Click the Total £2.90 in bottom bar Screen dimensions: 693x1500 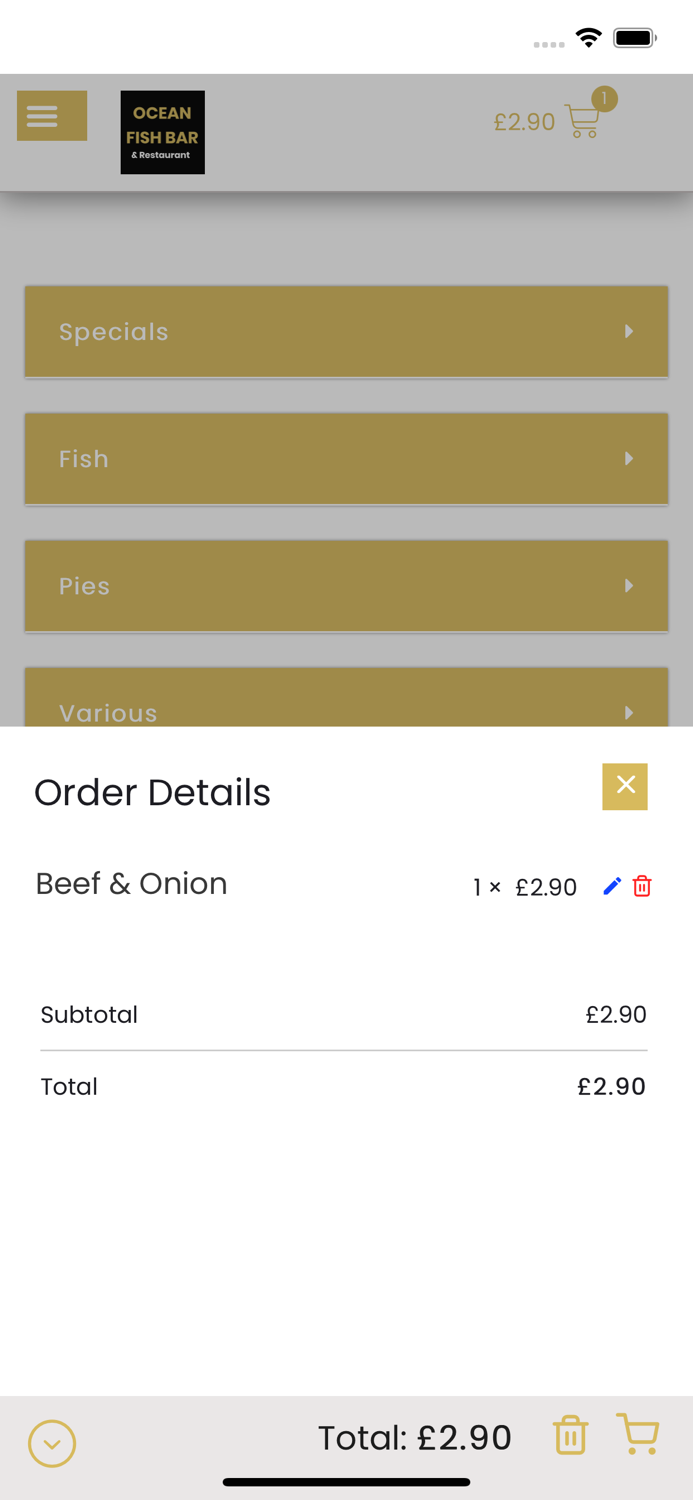point(414,1437)
